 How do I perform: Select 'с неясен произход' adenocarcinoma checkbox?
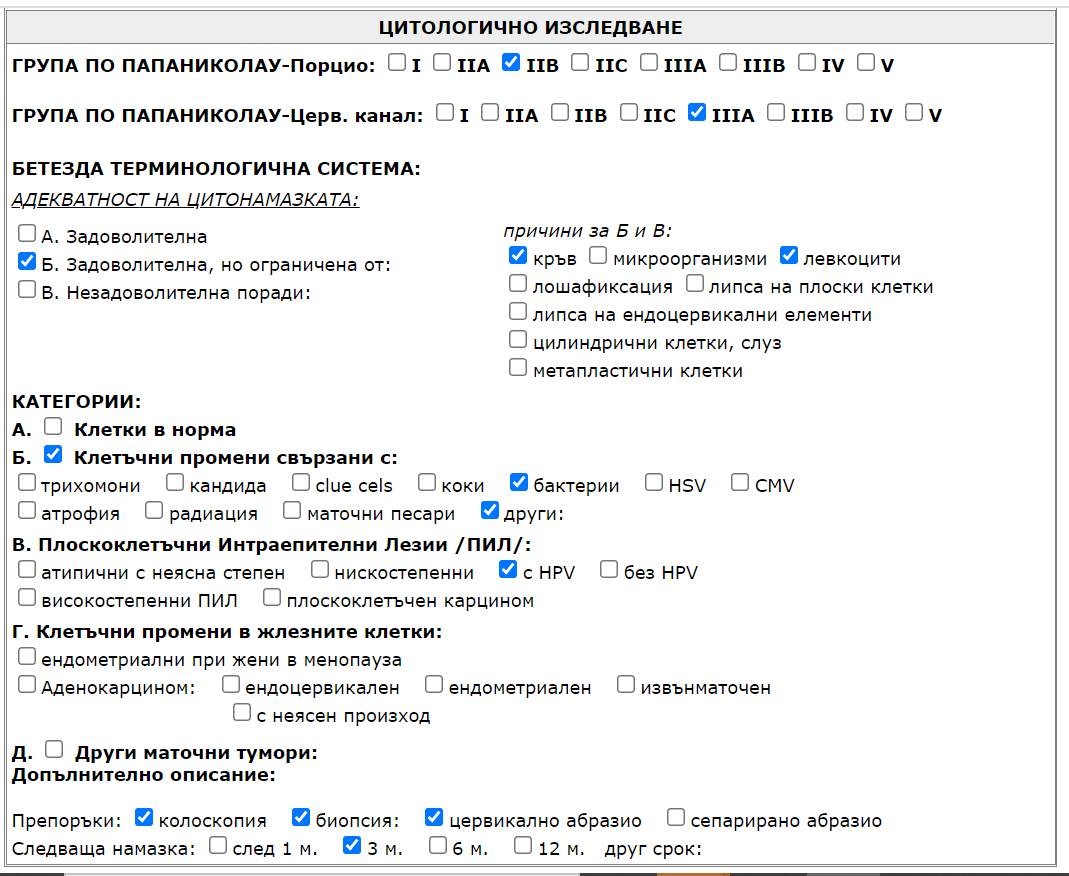[241, 713]
